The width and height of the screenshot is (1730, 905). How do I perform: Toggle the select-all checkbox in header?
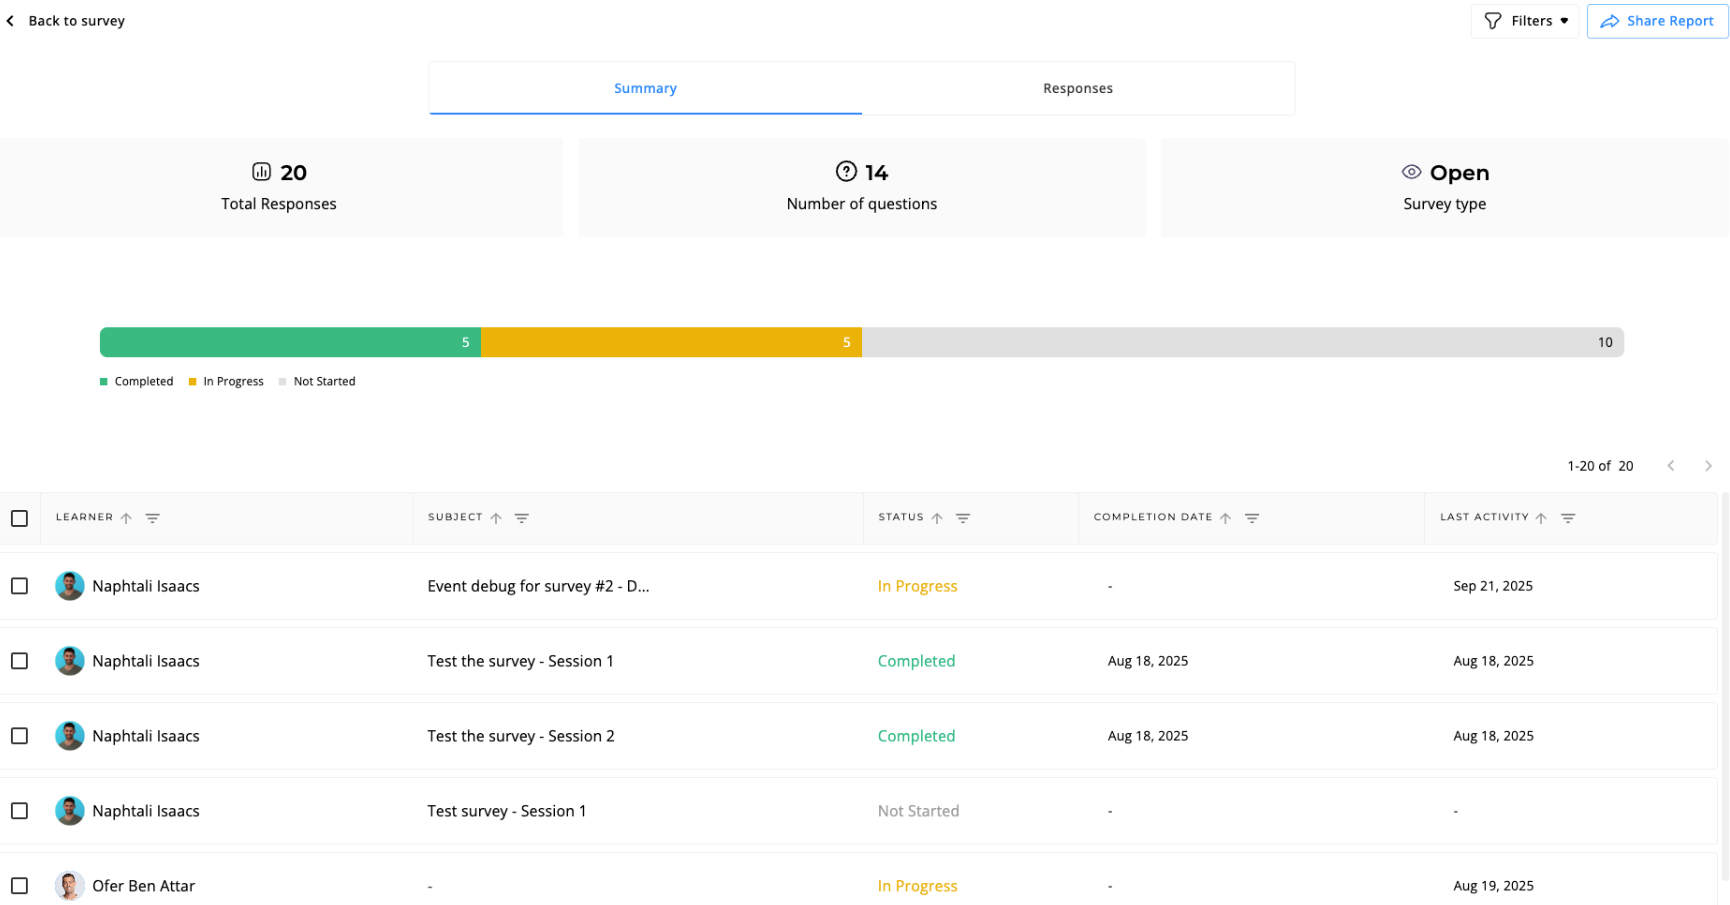click(19, 518)
